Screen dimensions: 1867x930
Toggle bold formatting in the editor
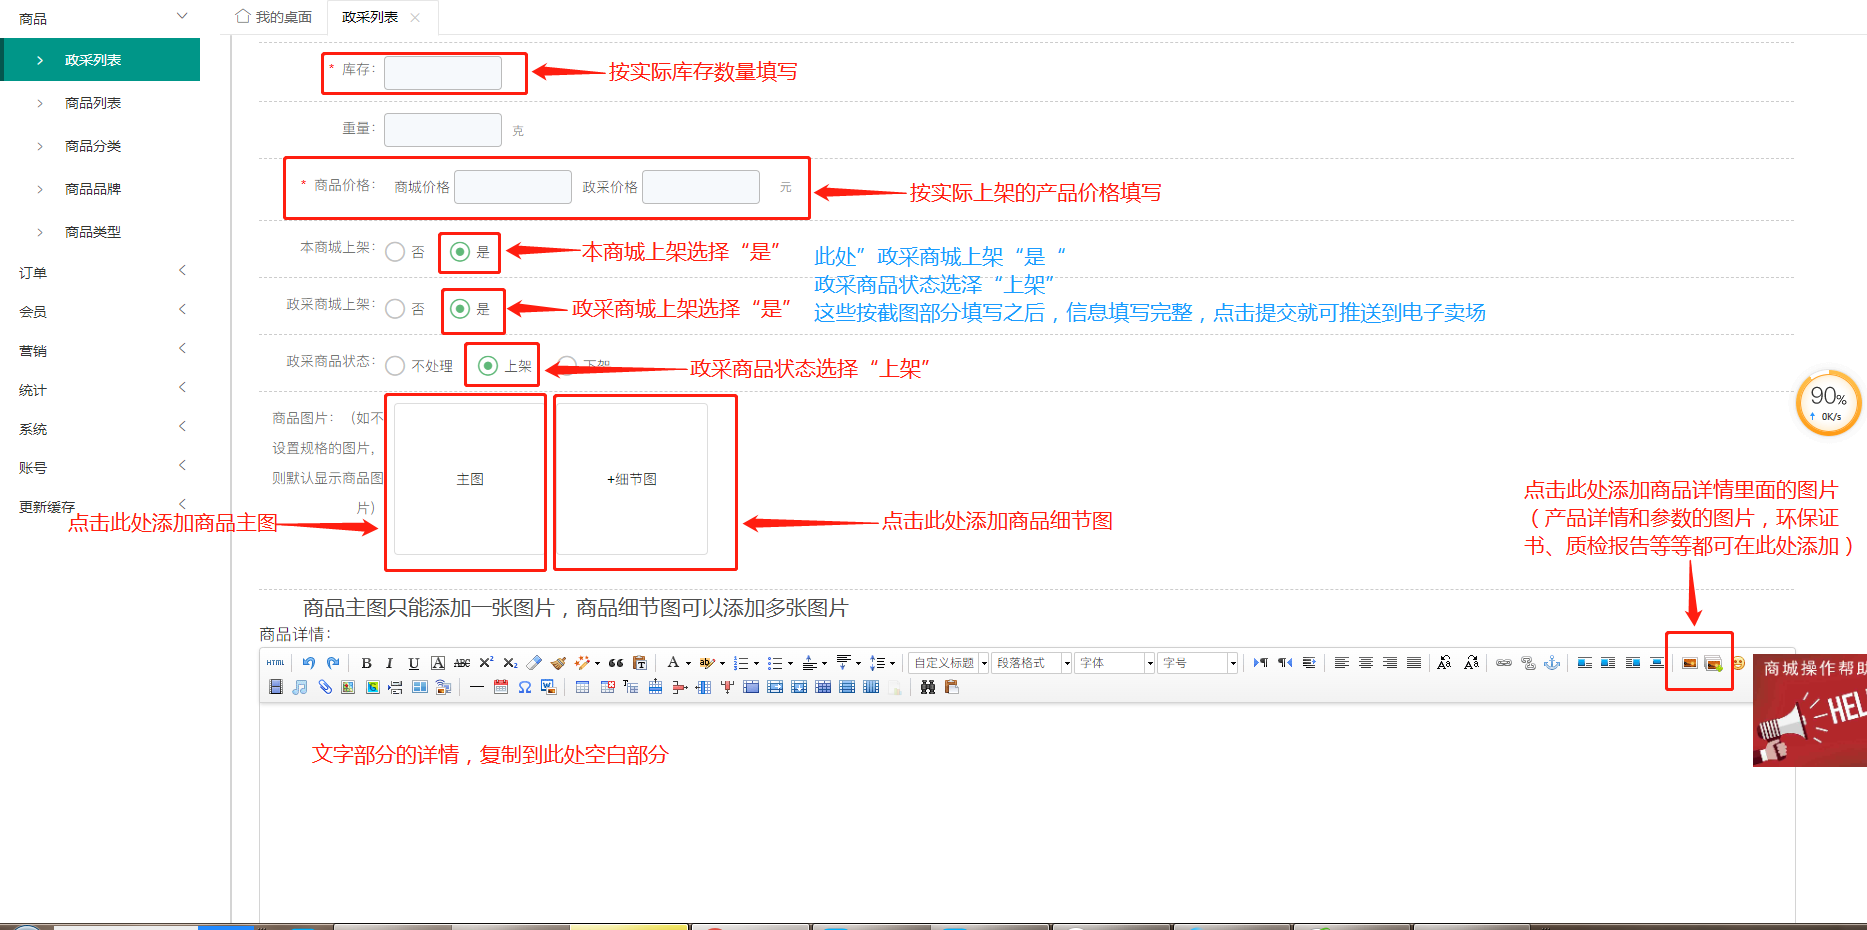pos(366,663)
